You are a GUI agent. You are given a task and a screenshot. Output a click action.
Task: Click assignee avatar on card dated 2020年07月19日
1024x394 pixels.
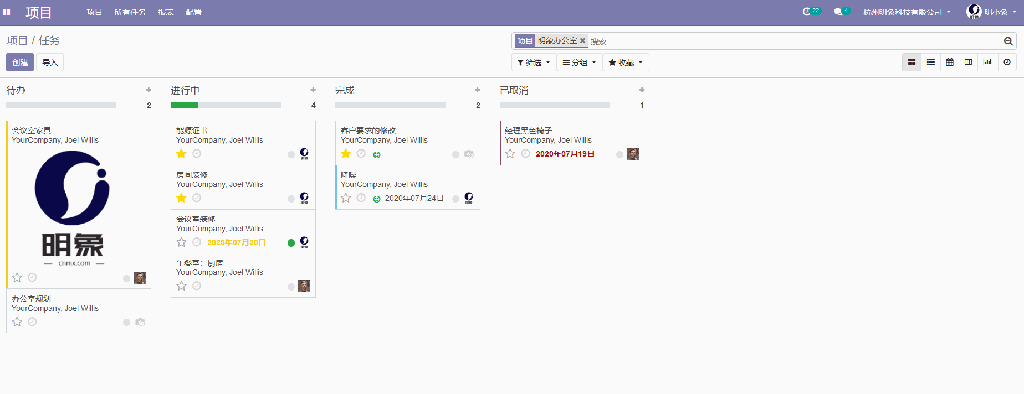point(633,154)
